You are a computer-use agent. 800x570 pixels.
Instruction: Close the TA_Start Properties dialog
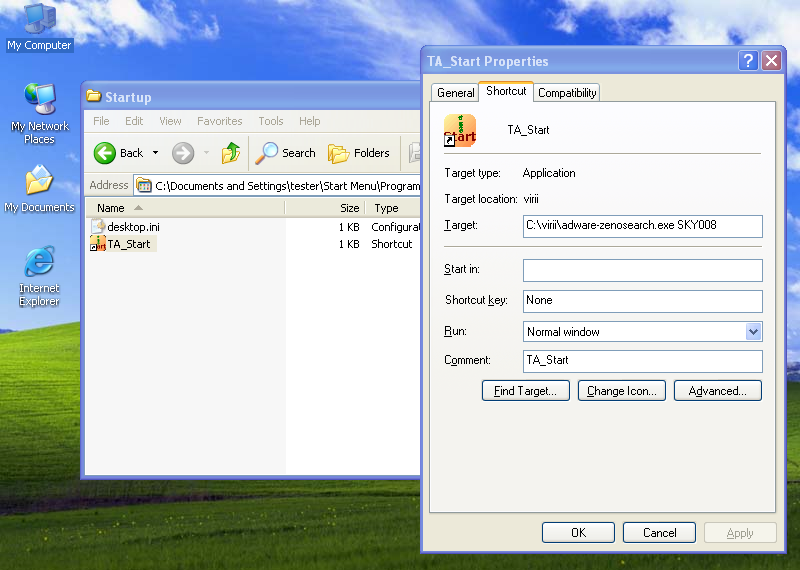(771, 61)
